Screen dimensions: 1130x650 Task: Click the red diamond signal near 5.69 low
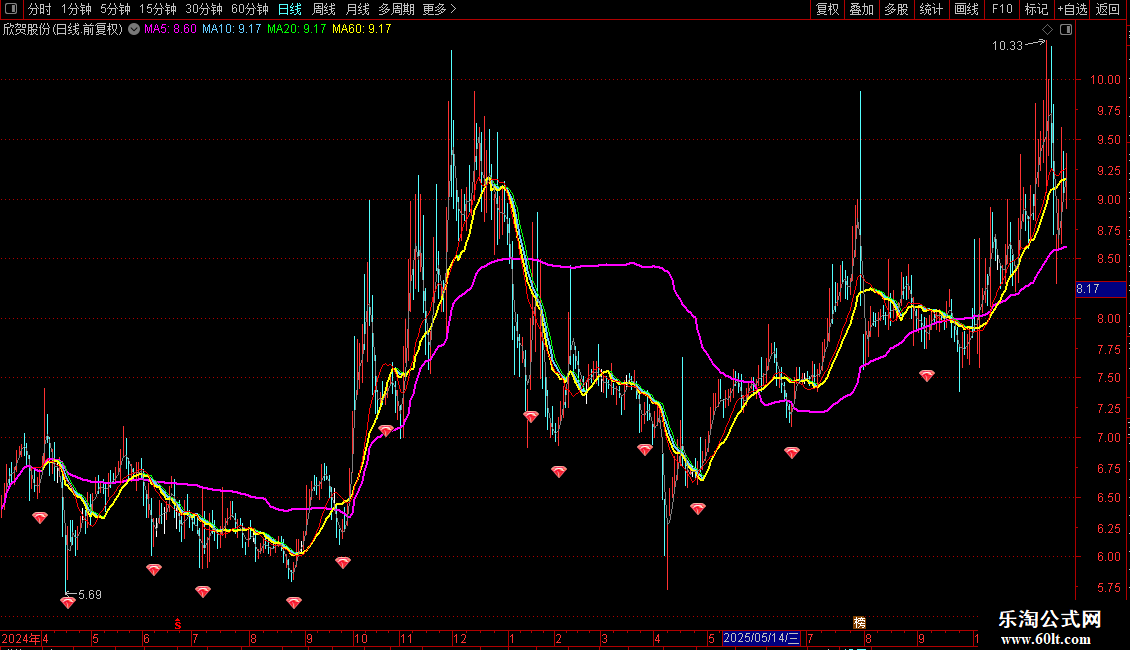(68, 602)
